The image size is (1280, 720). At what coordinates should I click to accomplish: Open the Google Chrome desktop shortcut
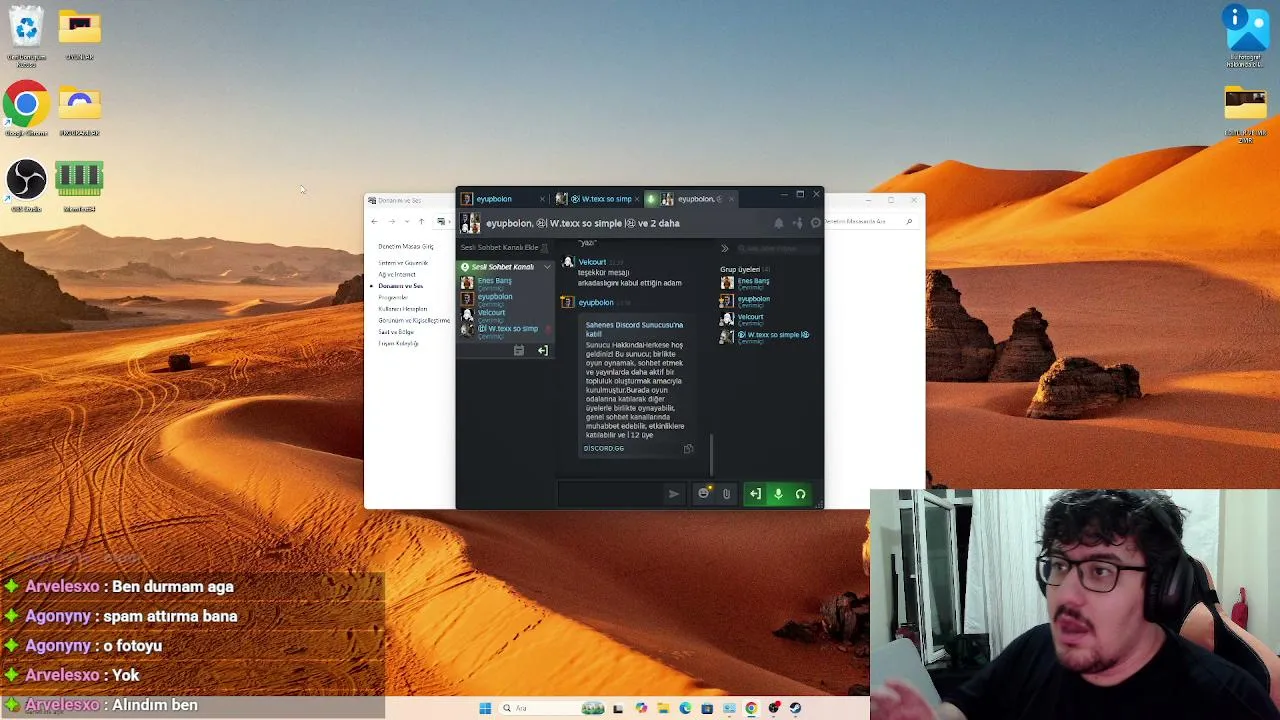click(27, 110)
